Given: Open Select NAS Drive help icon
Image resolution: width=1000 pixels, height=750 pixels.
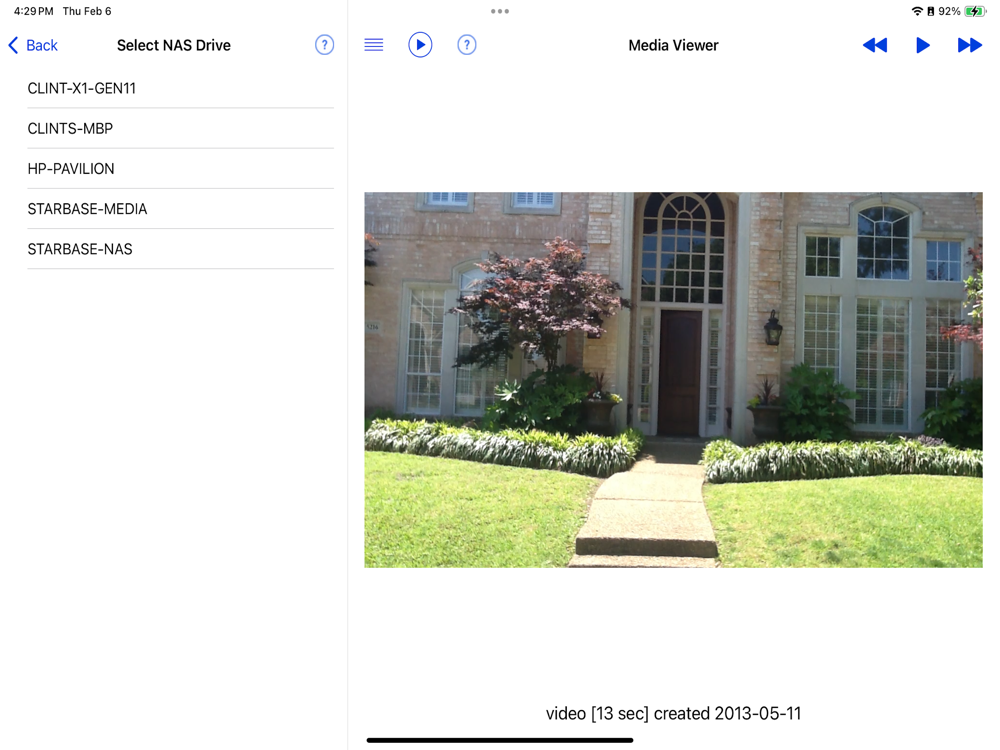Looking at the screenshot, I should coord(325,45).
